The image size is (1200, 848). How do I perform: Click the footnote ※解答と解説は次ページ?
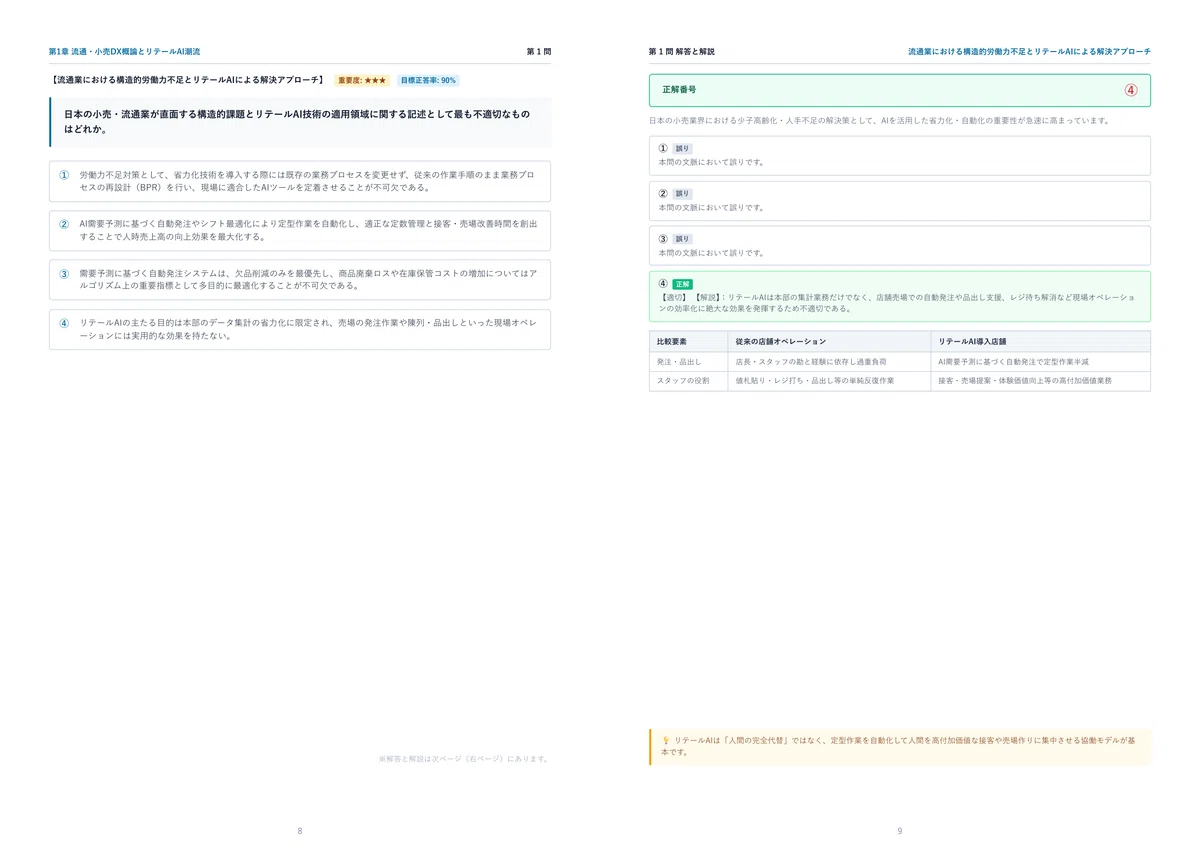(464, 759)
